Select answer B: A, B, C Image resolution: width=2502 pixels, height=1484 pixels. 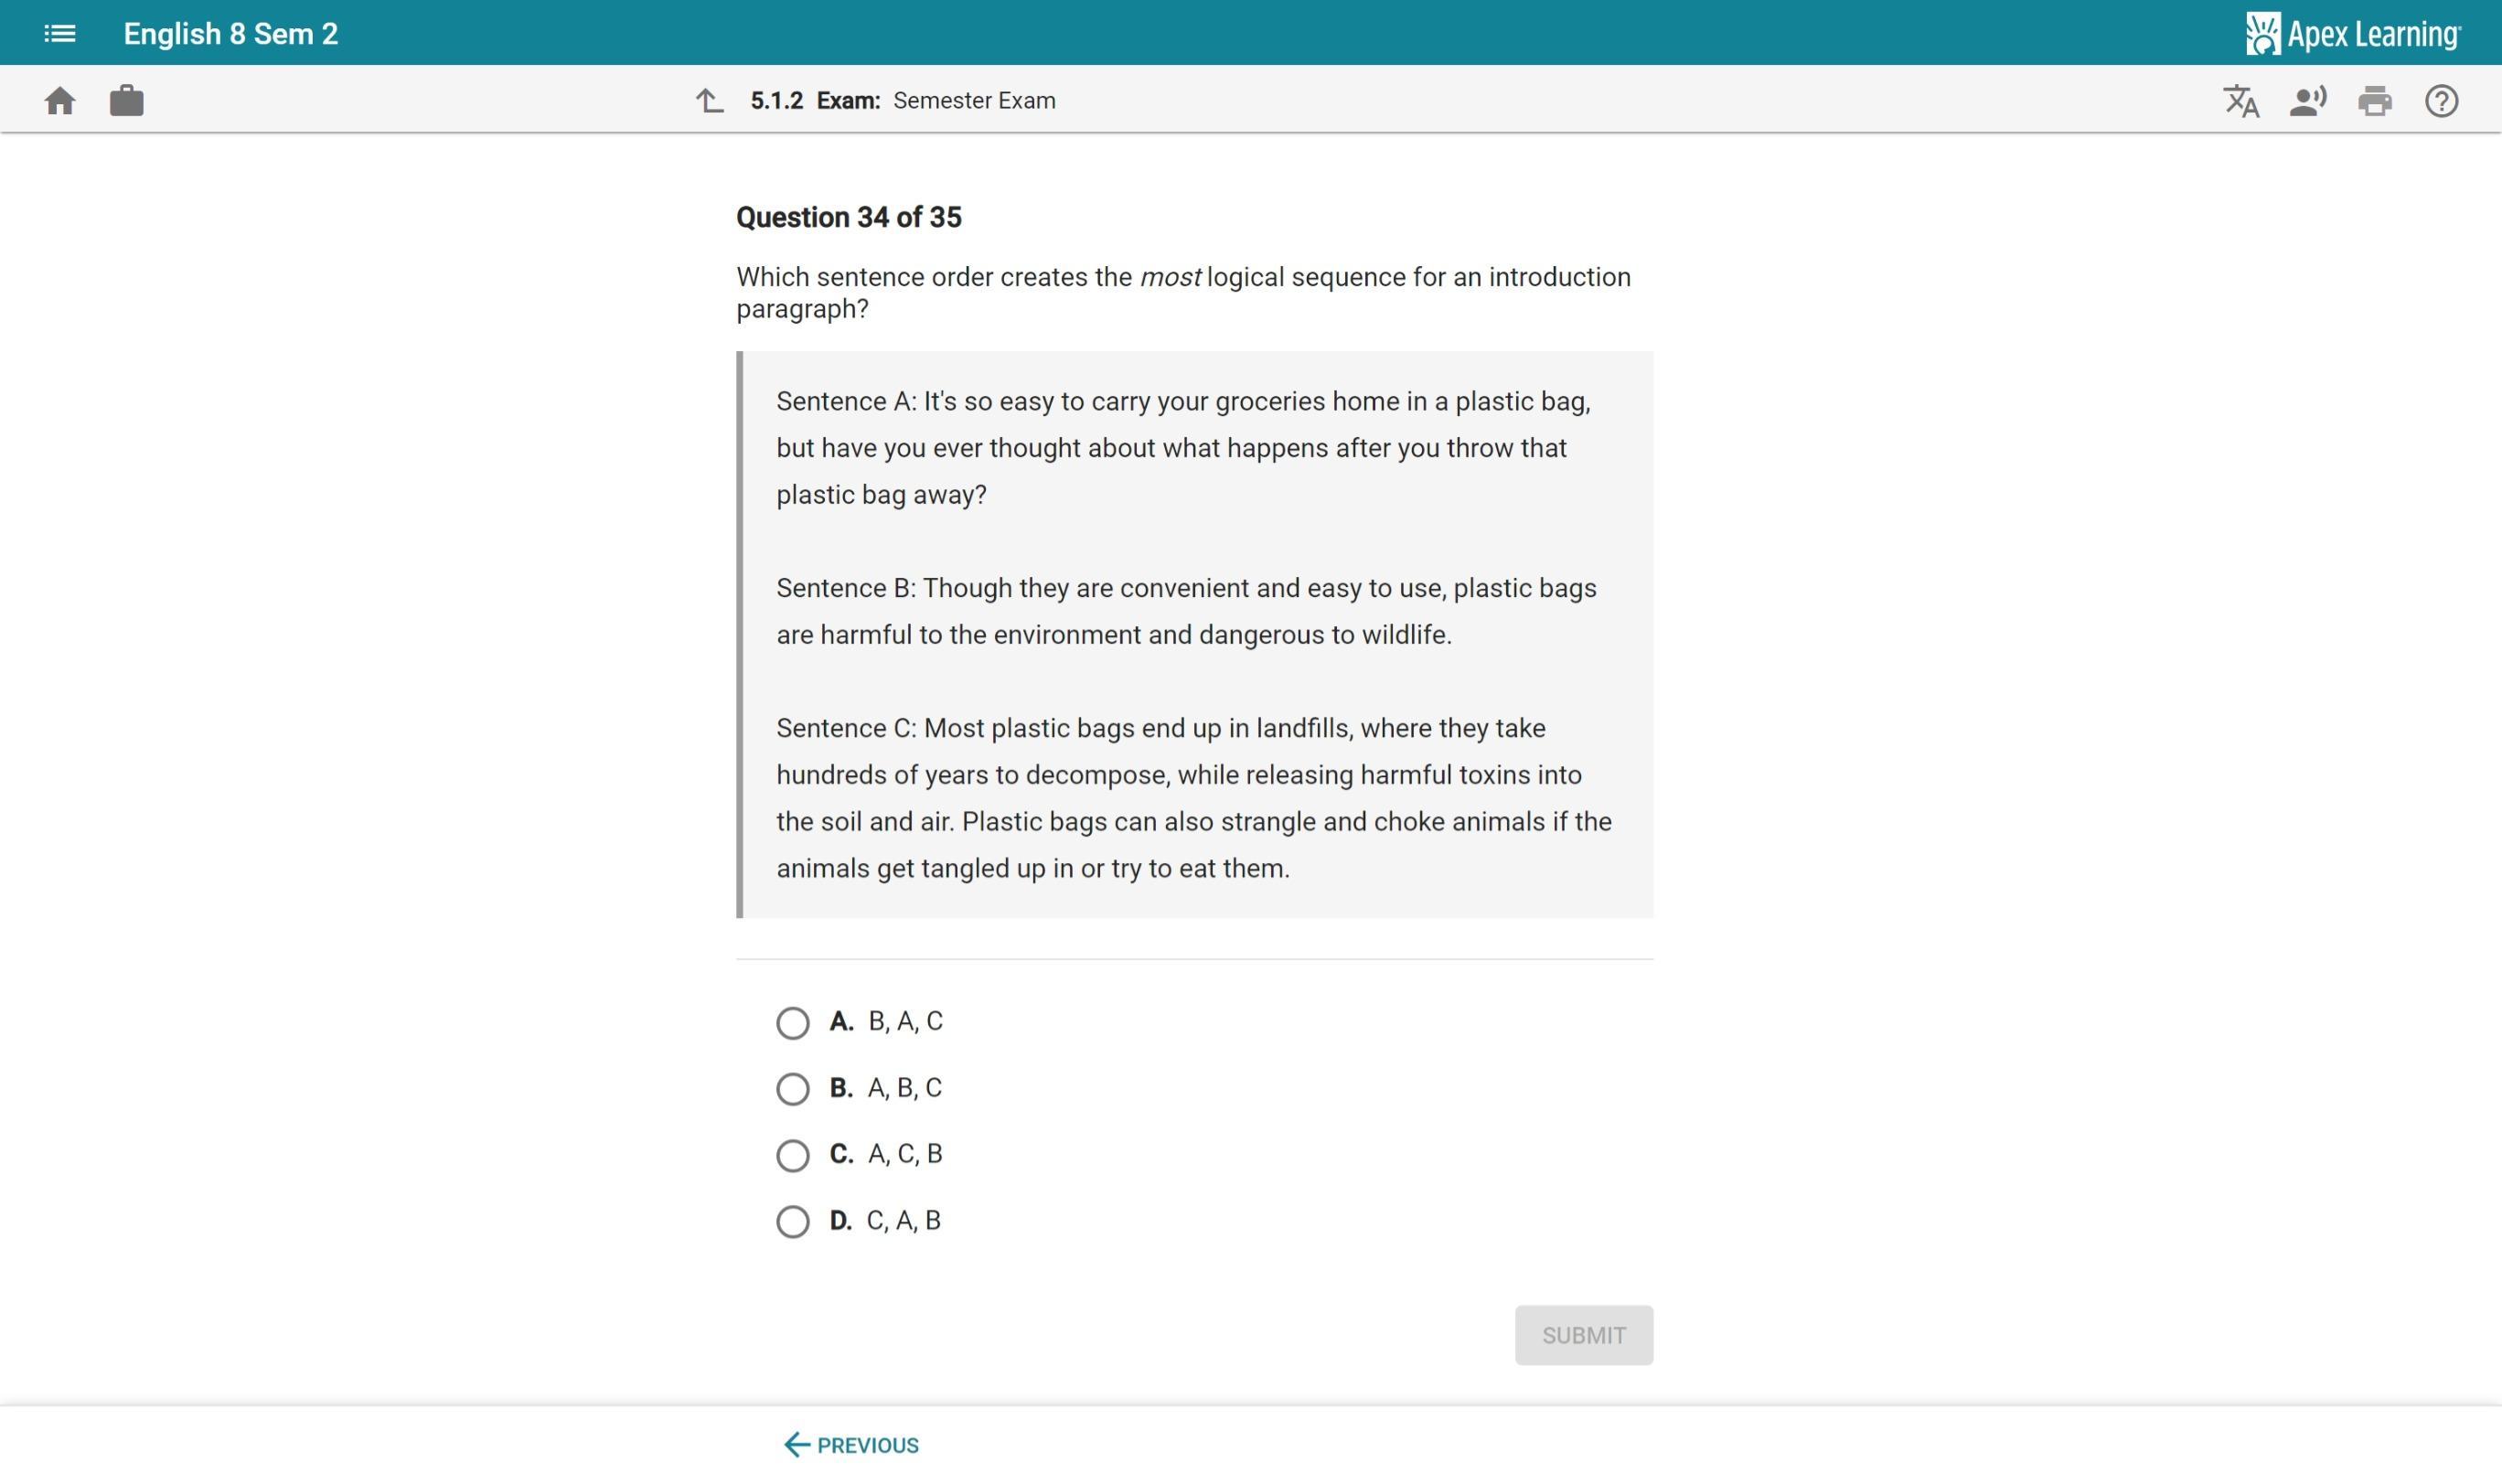(793, 1088)
